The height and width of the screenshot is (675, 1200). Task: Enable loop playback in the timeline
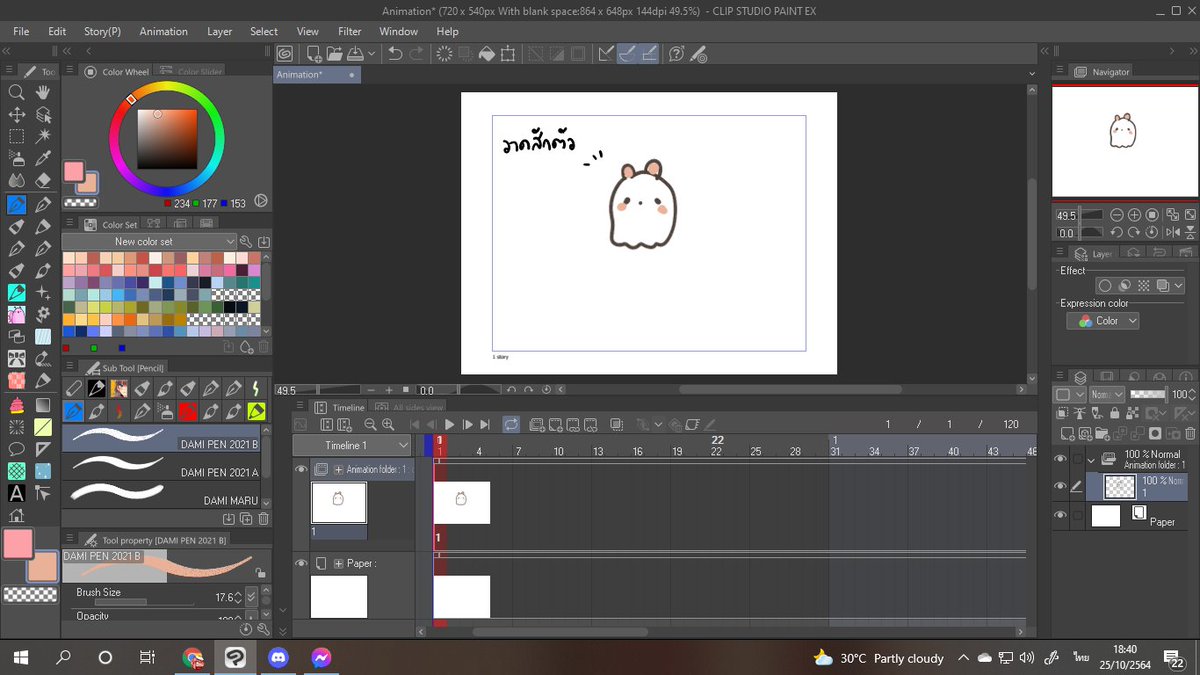click(511, 425)
